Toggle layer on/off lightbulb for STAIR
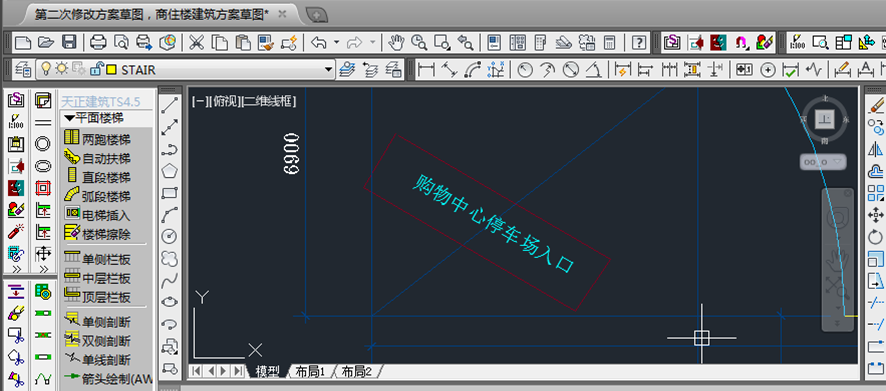 pos(46,69)
